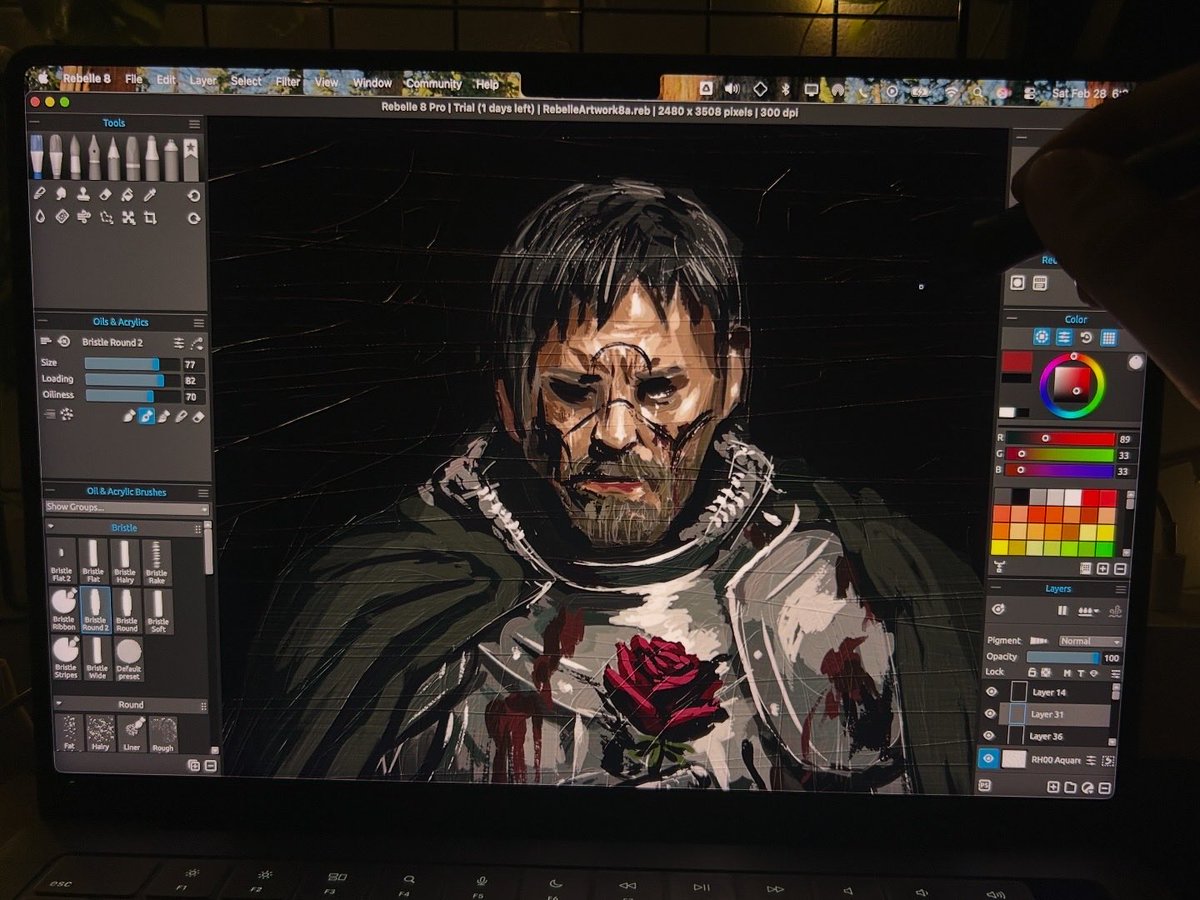Select the Stamp tool
This screenshot has height=900, width=1200.
pos(83,195)
